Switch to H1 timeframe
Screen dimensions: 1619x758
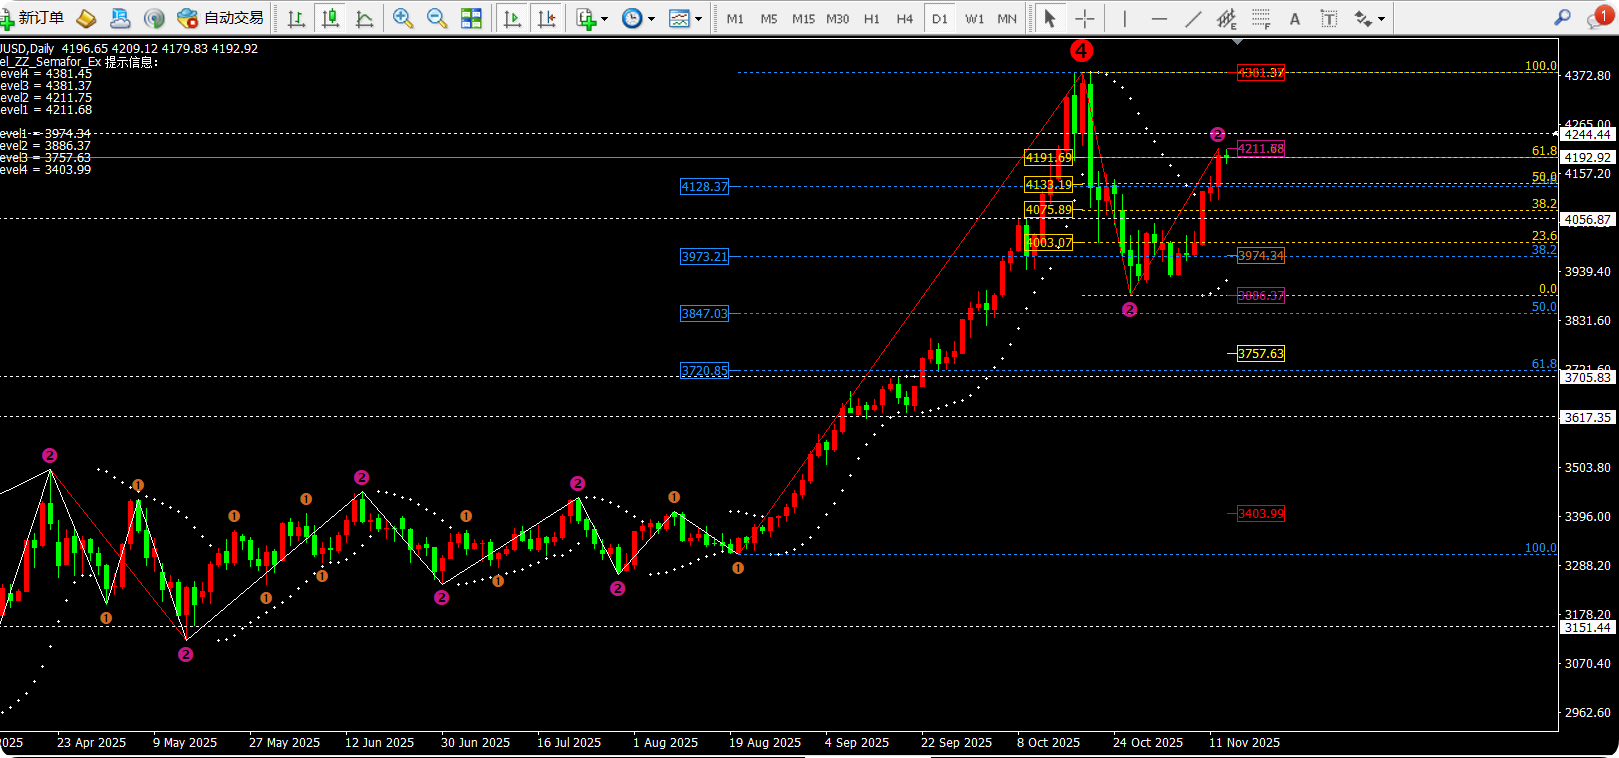[x=872, y=18]
